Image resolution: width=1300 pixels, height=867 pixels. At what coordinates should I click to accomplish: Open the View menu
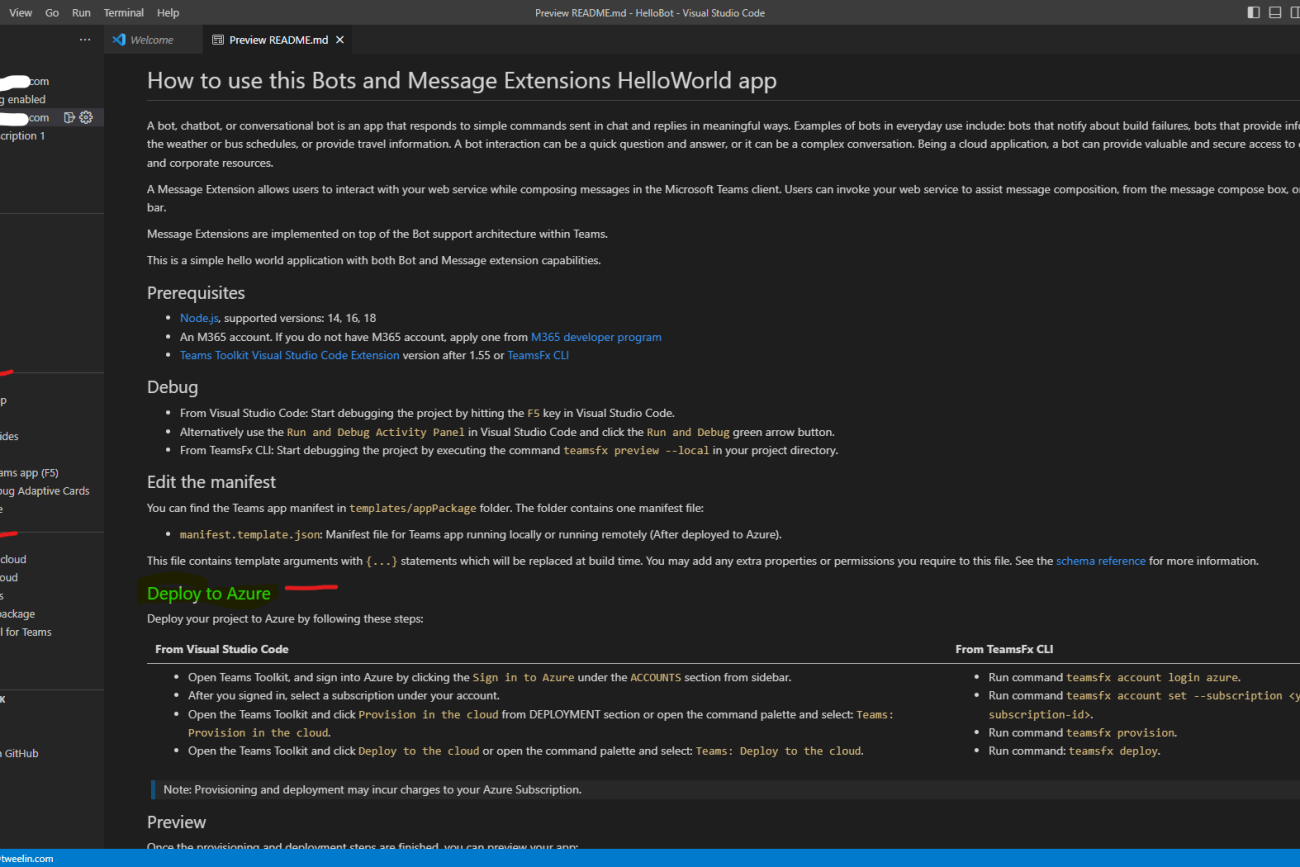click(20, 13)
